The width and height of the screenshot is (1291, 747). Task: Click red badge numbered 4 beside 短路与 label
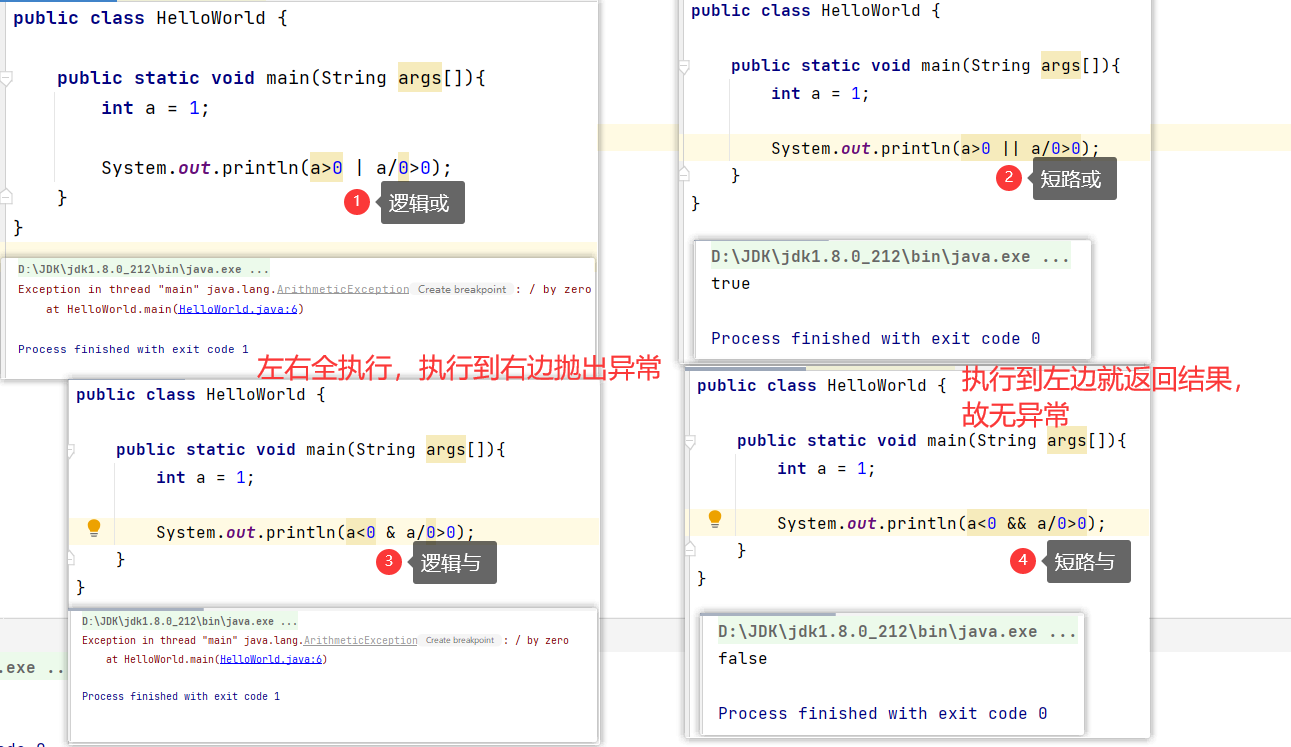click(x=1022, y=561)
